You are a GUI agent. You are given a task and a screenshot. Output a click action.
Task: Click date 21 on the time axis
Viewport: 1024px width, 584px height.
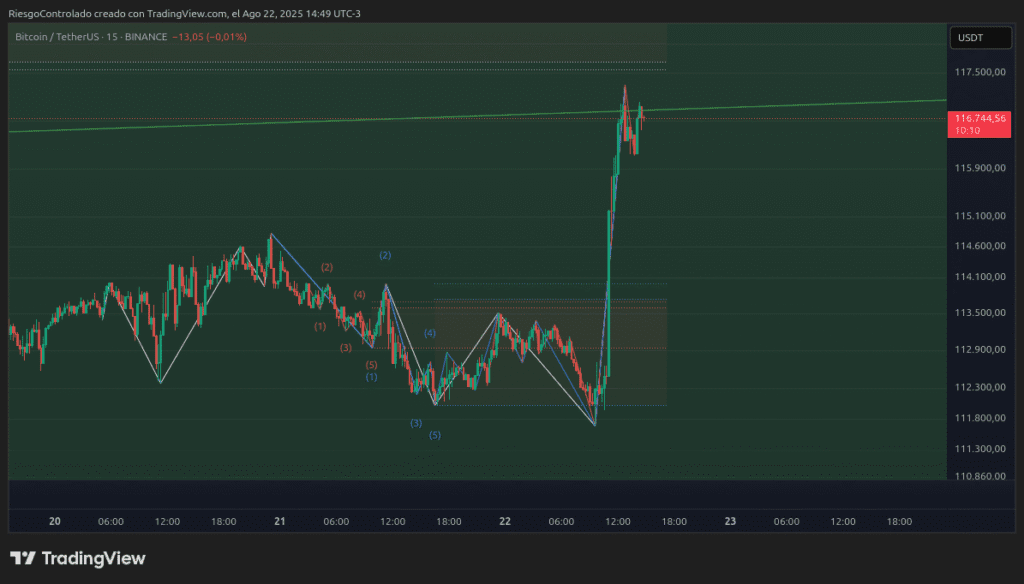(x=280, y=521)
